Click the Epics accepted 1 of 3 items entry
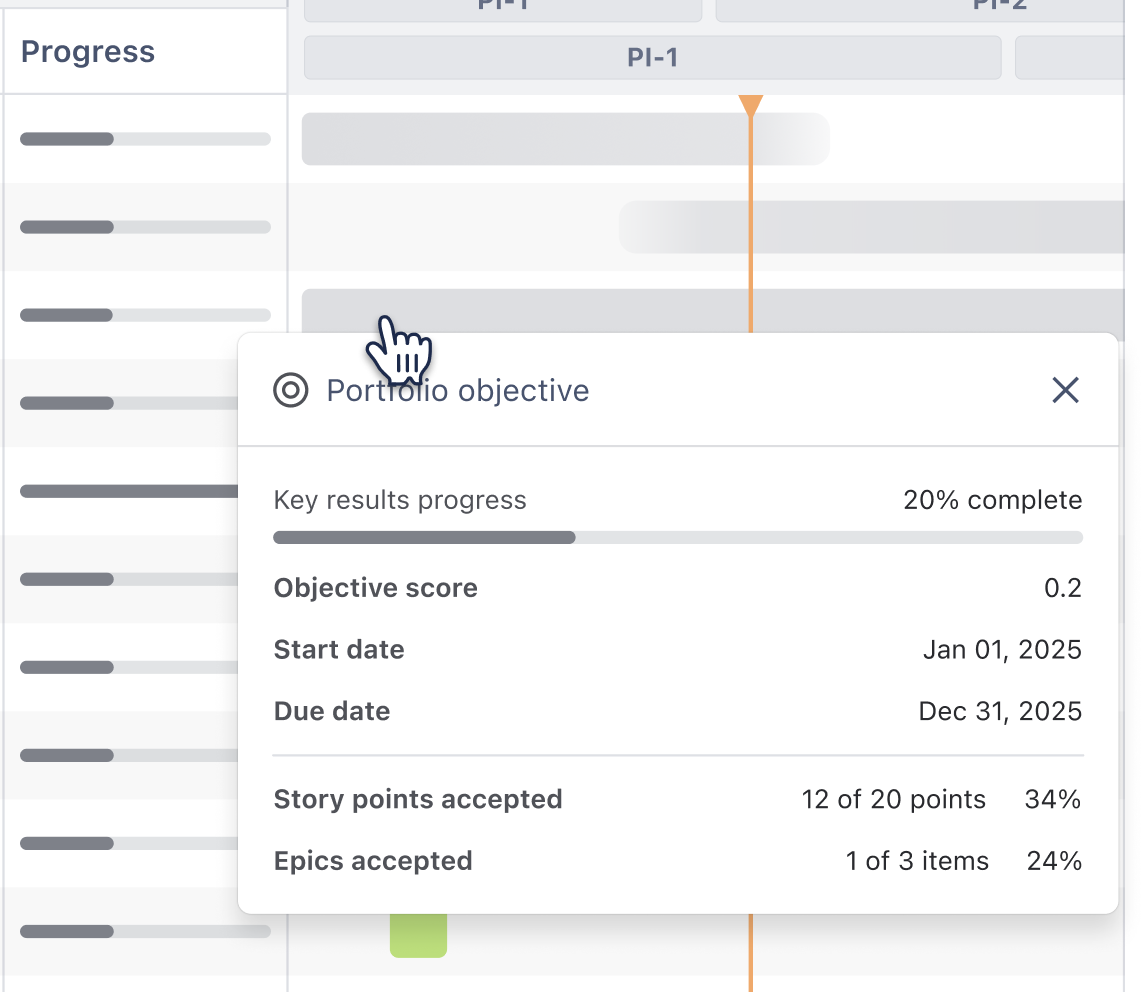1142x992 pixels. [x=918, y=861]
